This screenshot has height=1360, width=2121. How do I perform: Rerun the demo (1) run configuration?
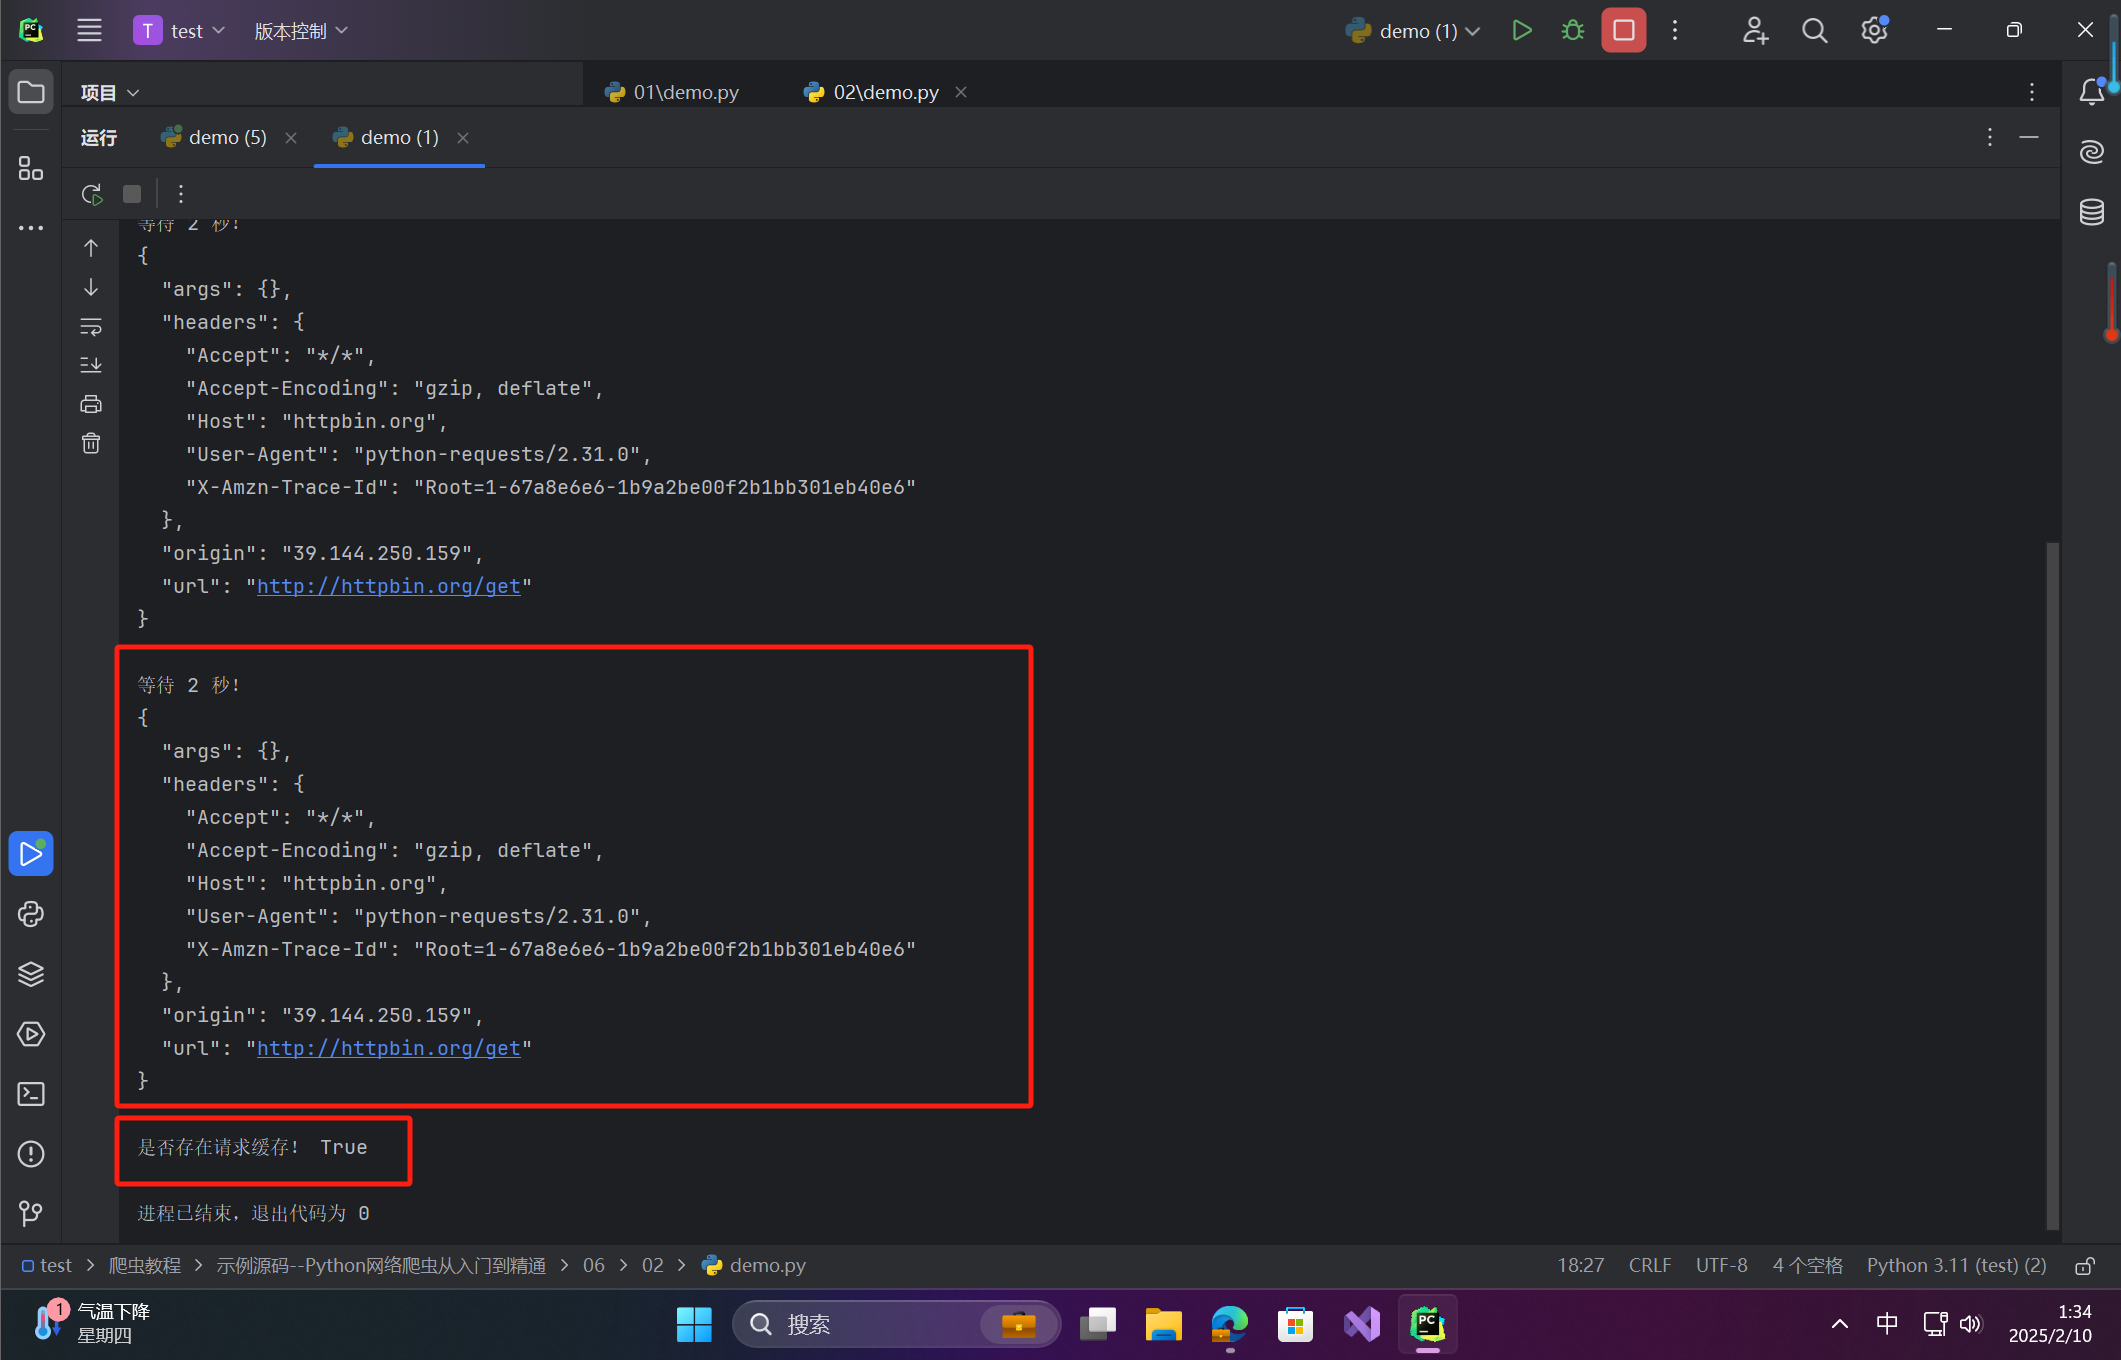point(90,193)
